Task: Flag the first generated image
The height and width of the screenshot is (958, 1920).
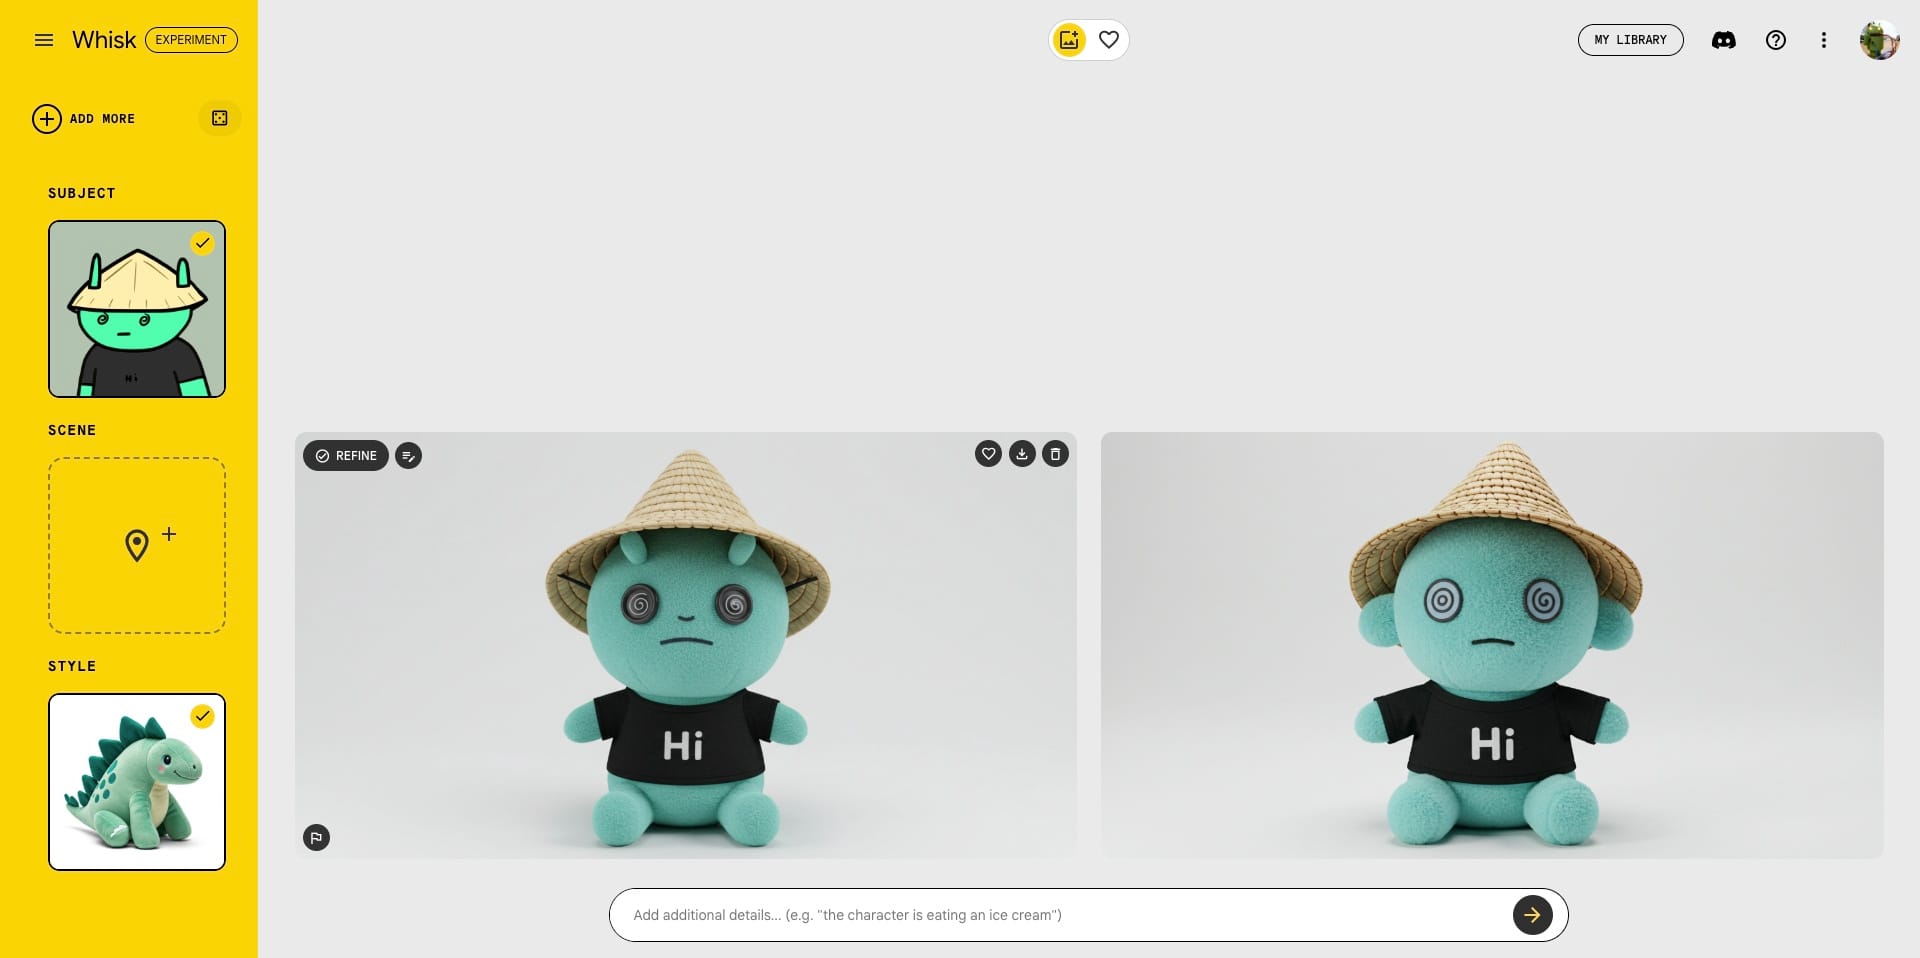Action: [x=316, y=838]
